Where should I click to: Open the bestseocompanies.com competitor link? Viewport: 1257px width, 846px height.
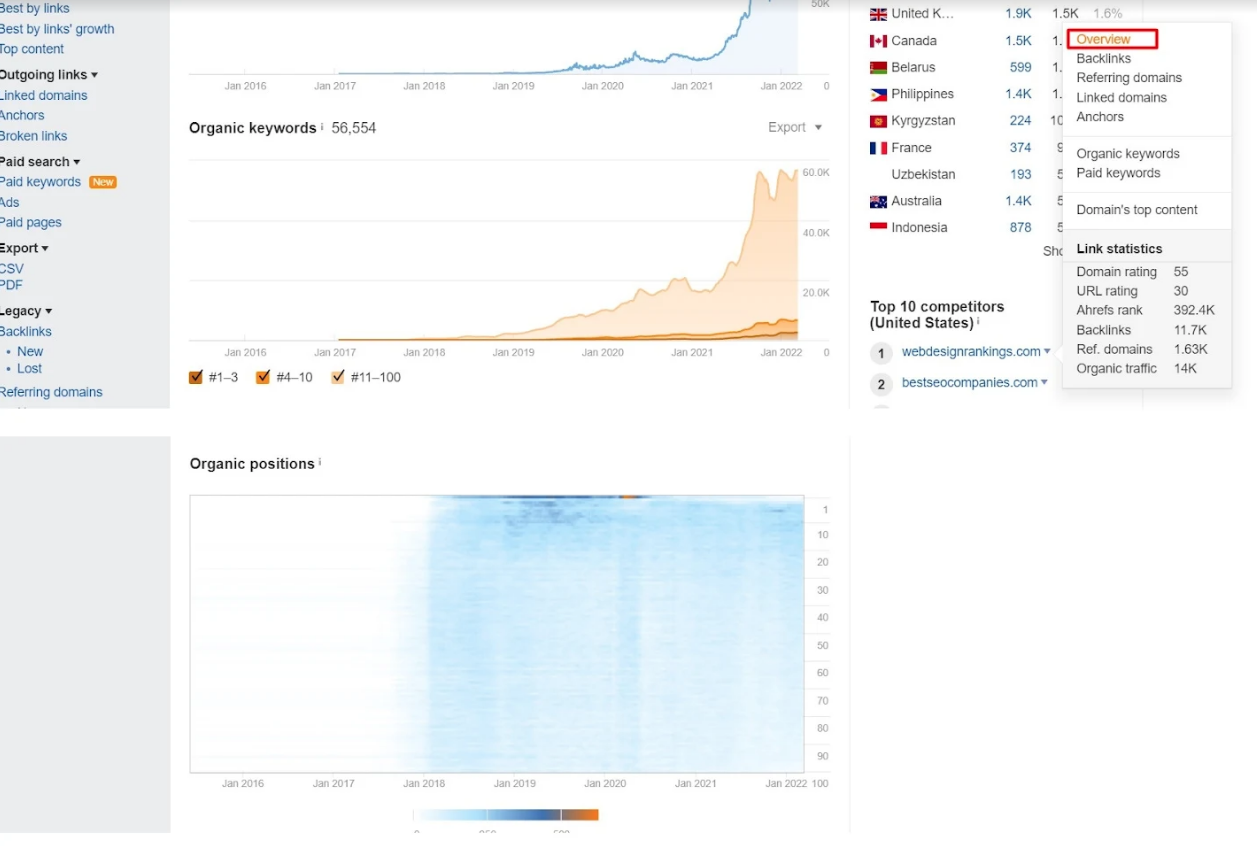[969, 383]
